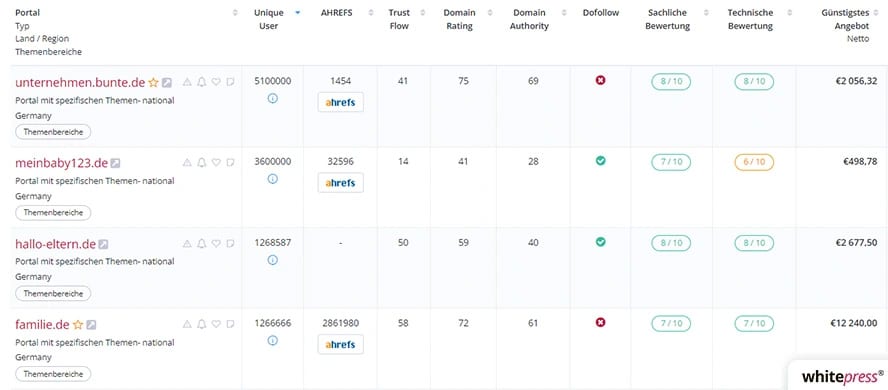Toggle the bell notification for meinbaby123.de

click(202, 162)
